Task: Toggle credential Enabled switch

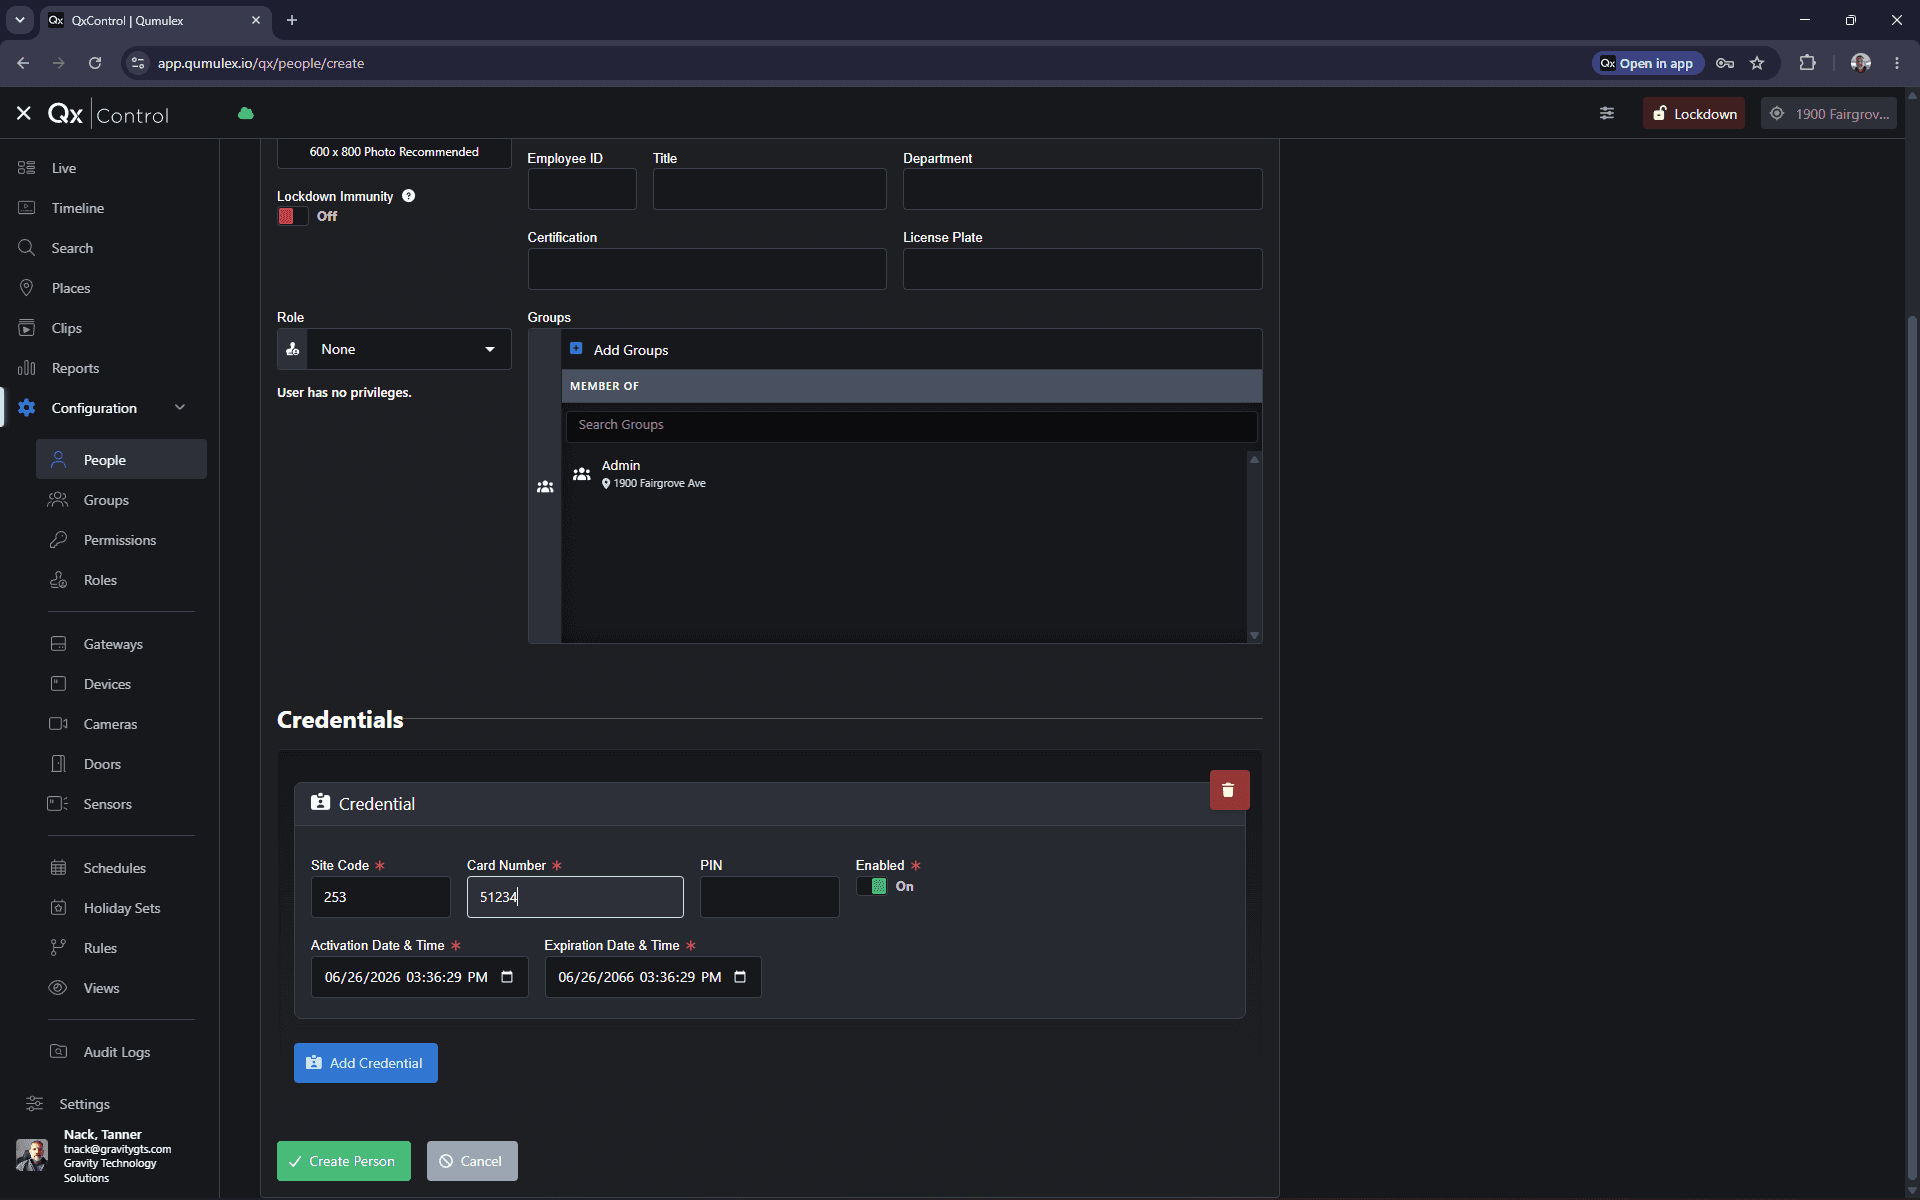Action: tap(871, 886)
